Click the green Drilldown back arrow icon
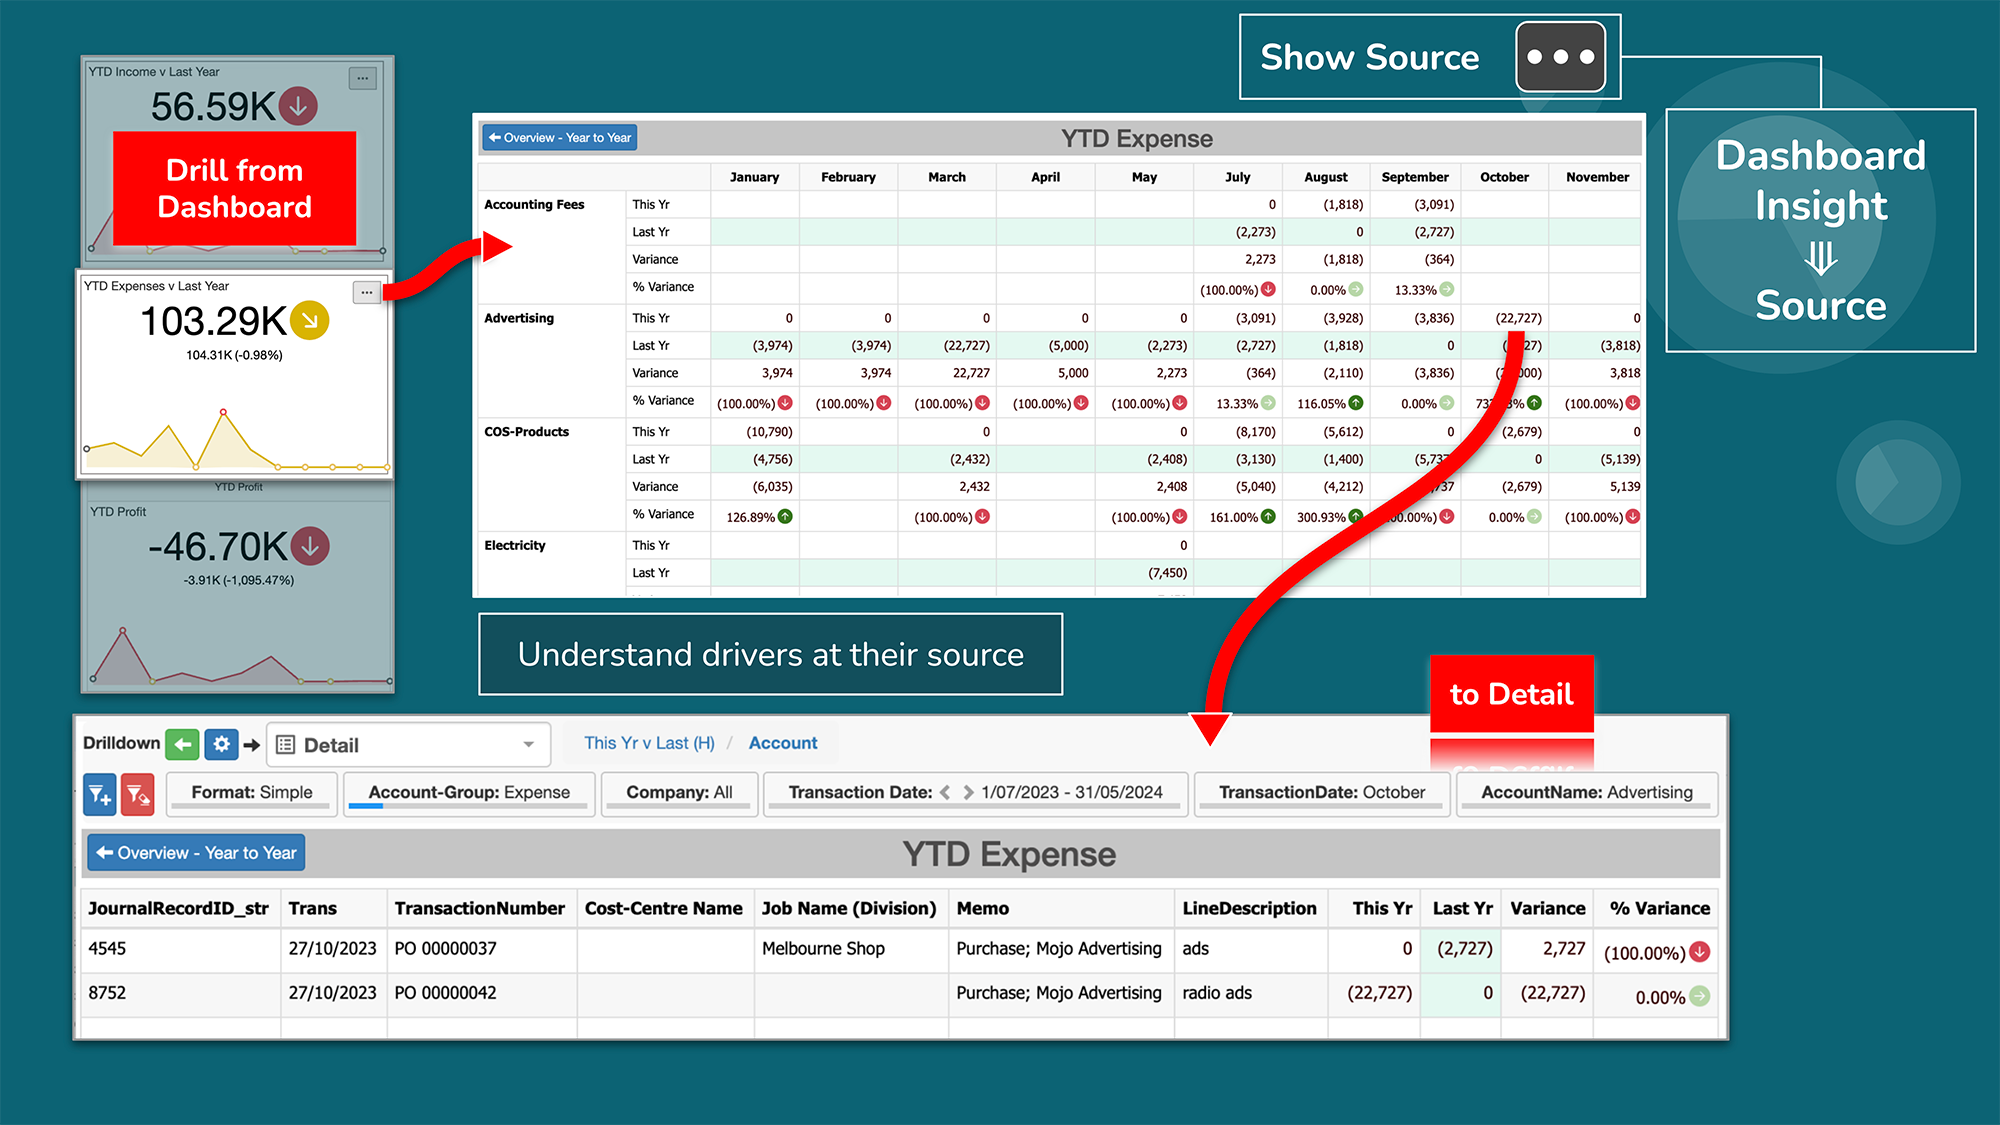 coord(181,744)
